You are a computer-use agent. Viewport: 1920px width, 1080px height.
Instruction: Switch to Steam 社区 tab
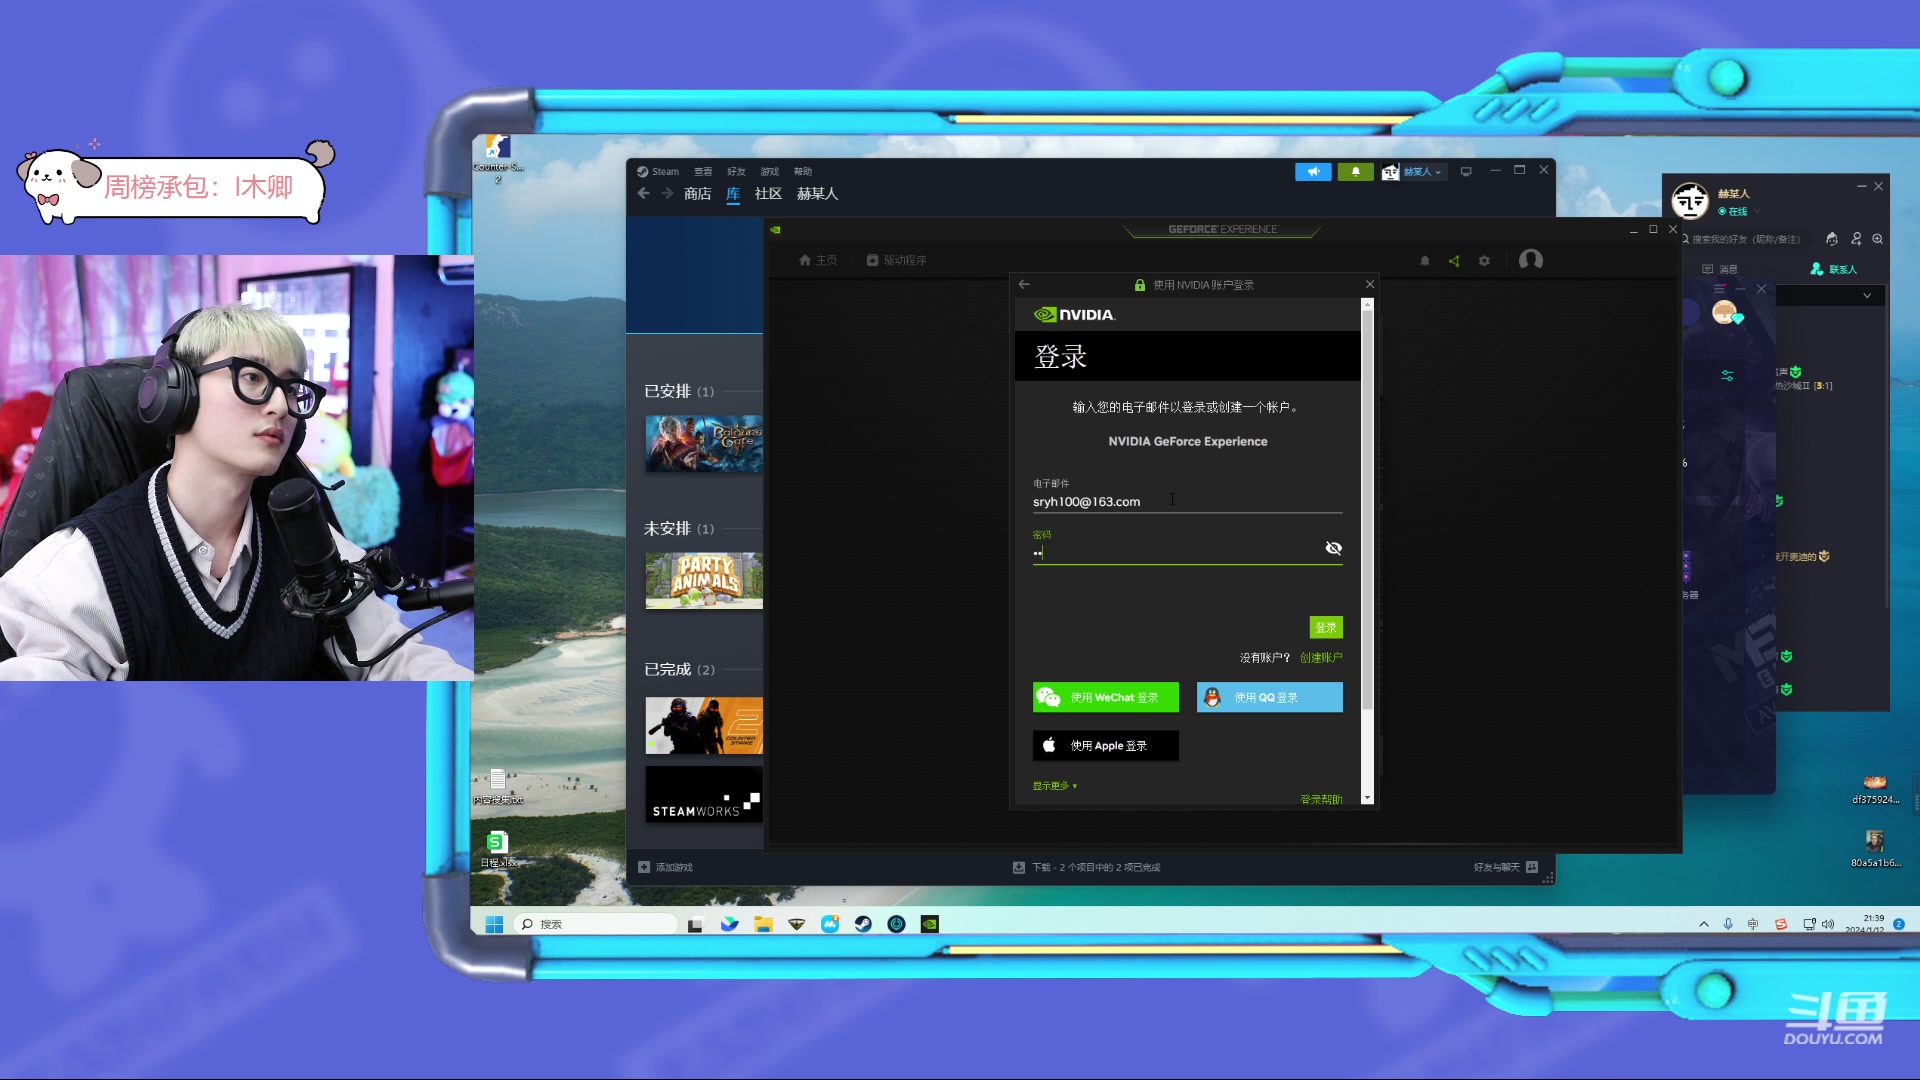click(x=768, y=194)
